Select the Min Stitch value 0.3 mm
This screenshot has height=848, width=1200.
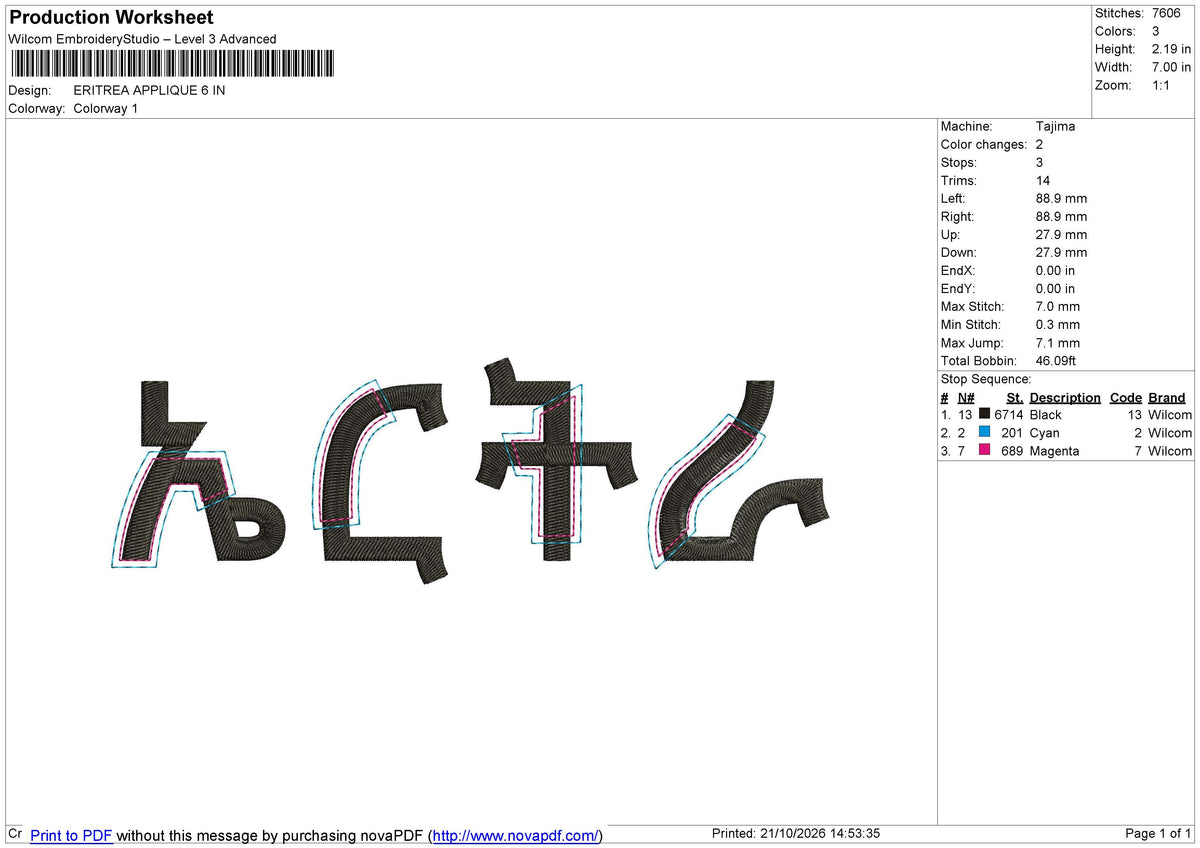click(x=1058, y=324)
